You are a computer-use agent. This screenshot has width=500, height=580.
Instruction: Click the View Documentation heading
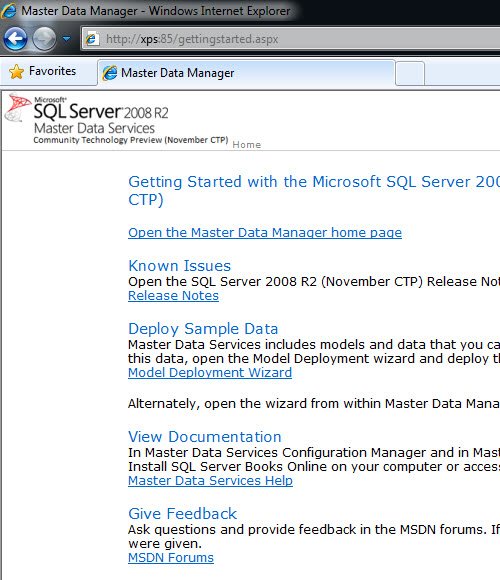(205, 437)
